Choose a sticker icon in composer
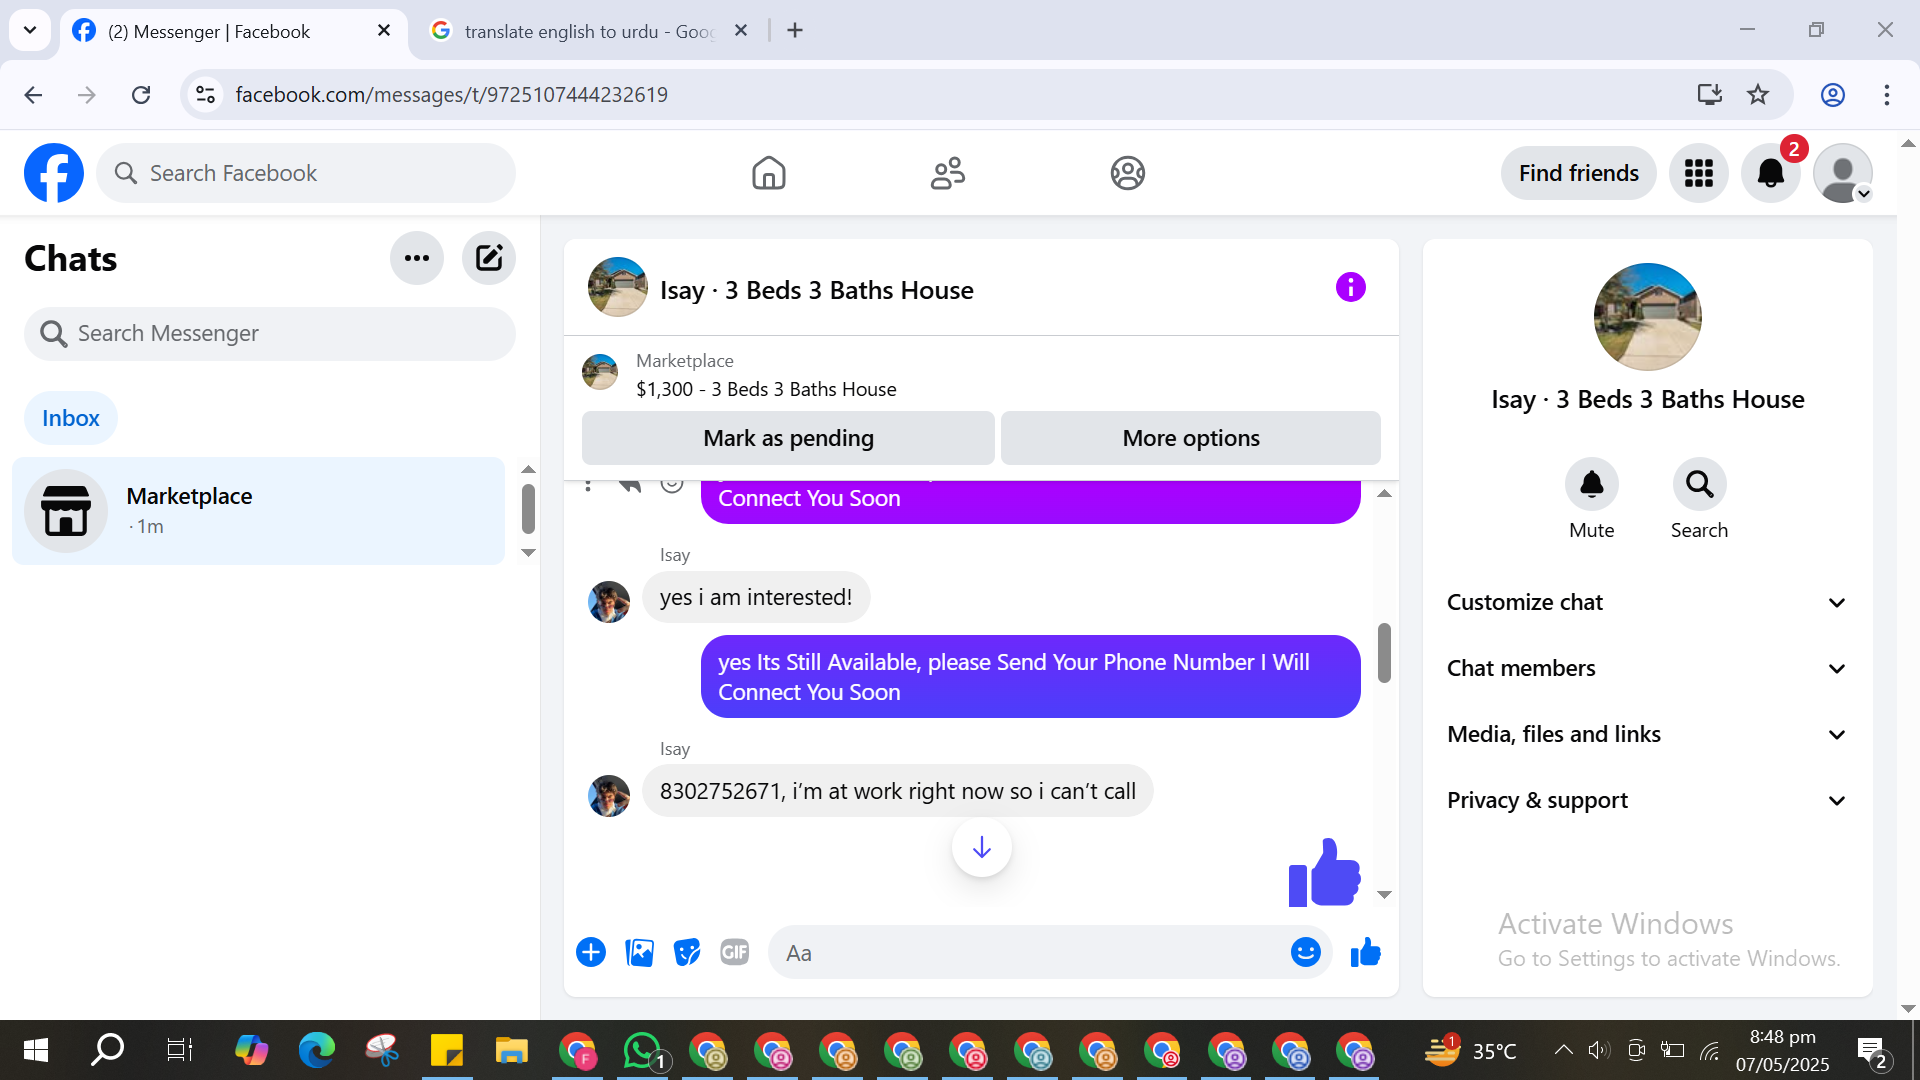Viewport: 1920px width, 1080px height. point(687,952)
